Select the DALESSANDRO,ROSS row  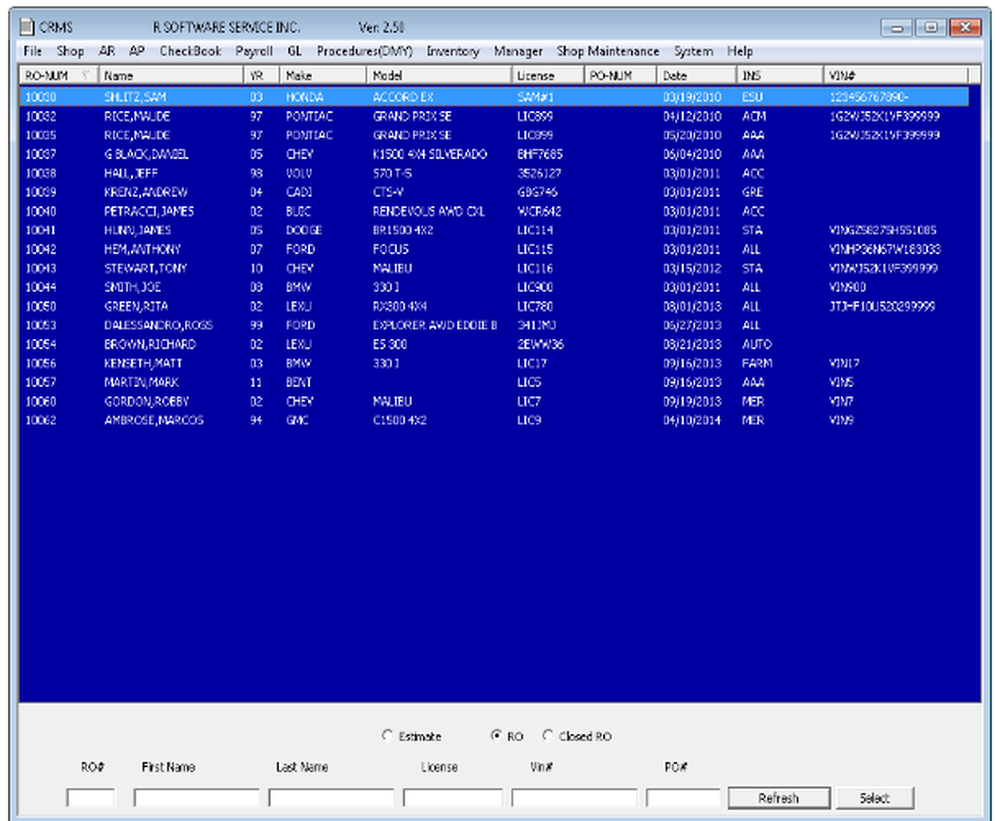494,325
